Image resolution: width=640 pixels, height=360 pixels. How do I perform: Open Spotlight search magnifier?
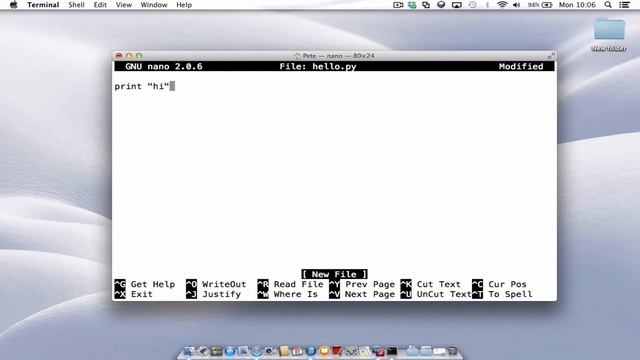pyautogui.click(x=608, y=5)
